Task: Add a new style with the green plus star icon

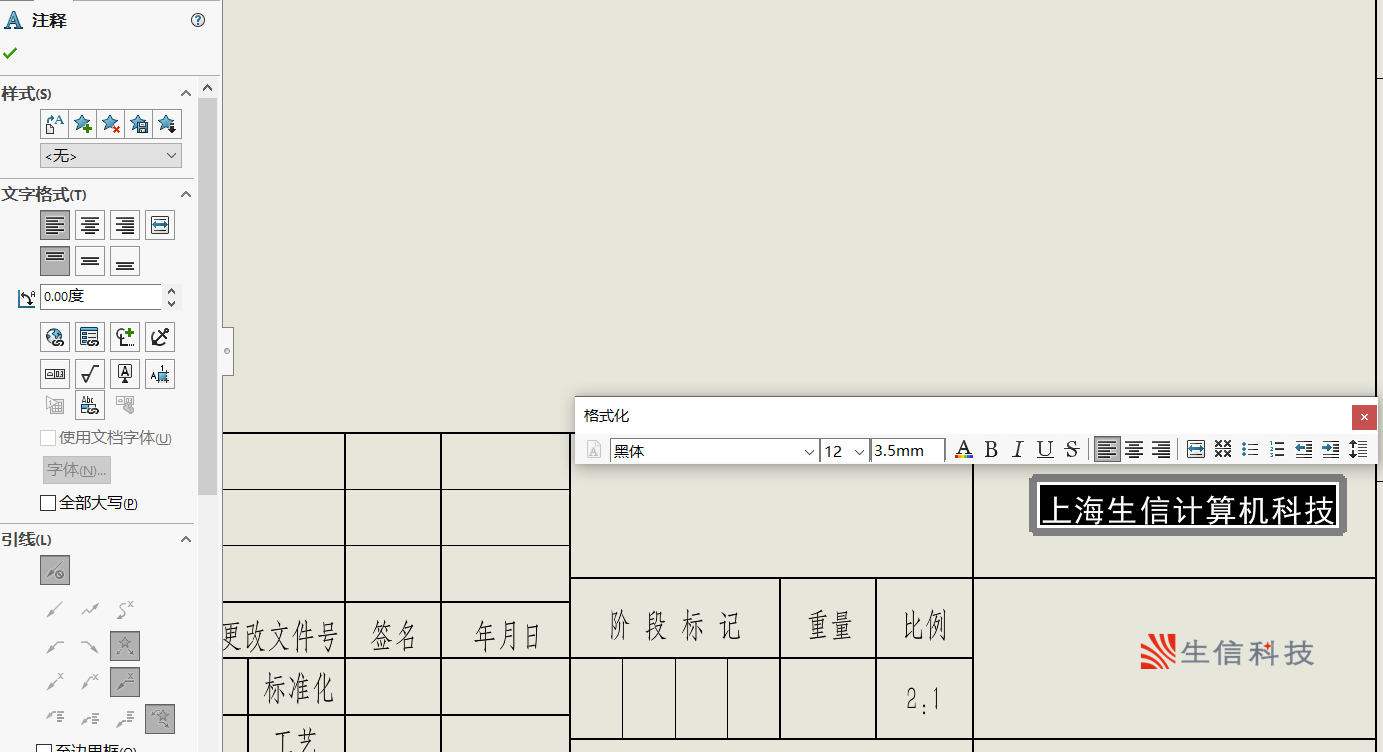Action: [x=83, y=124]
